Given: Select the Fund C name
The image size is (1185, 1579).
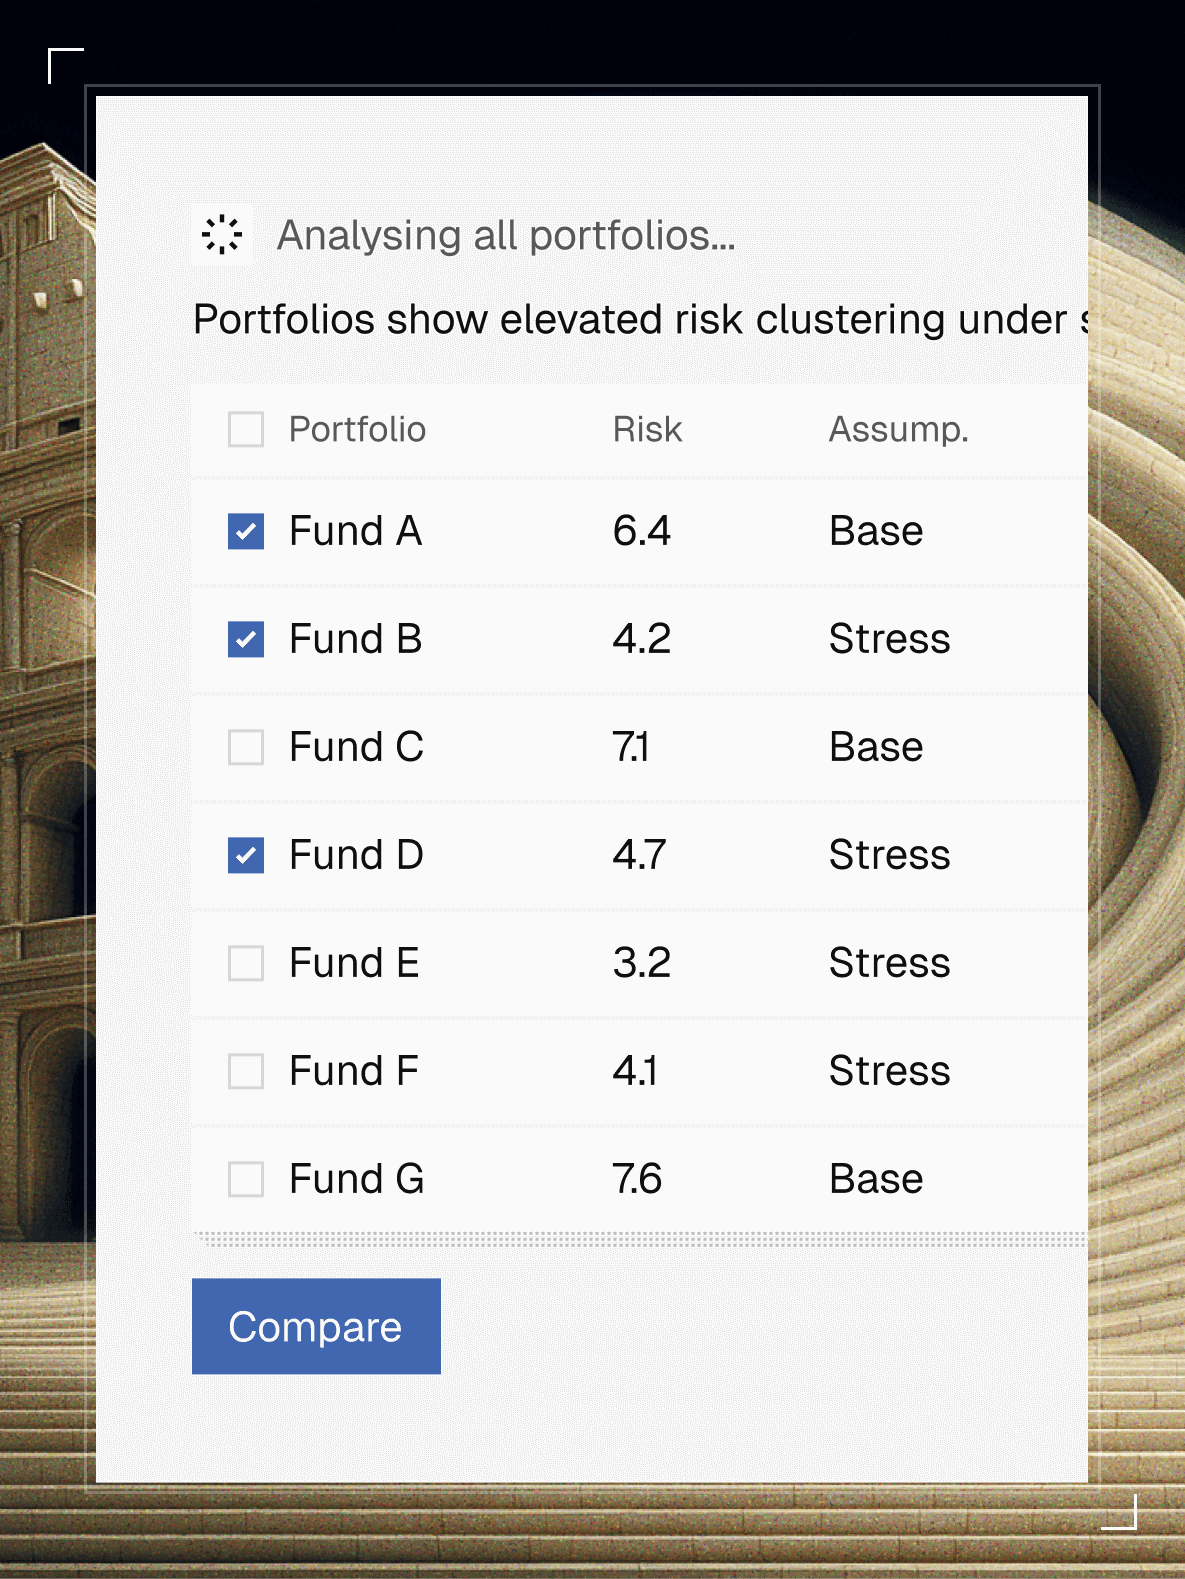Looking at the screenshot, I should tap(356, 747).
